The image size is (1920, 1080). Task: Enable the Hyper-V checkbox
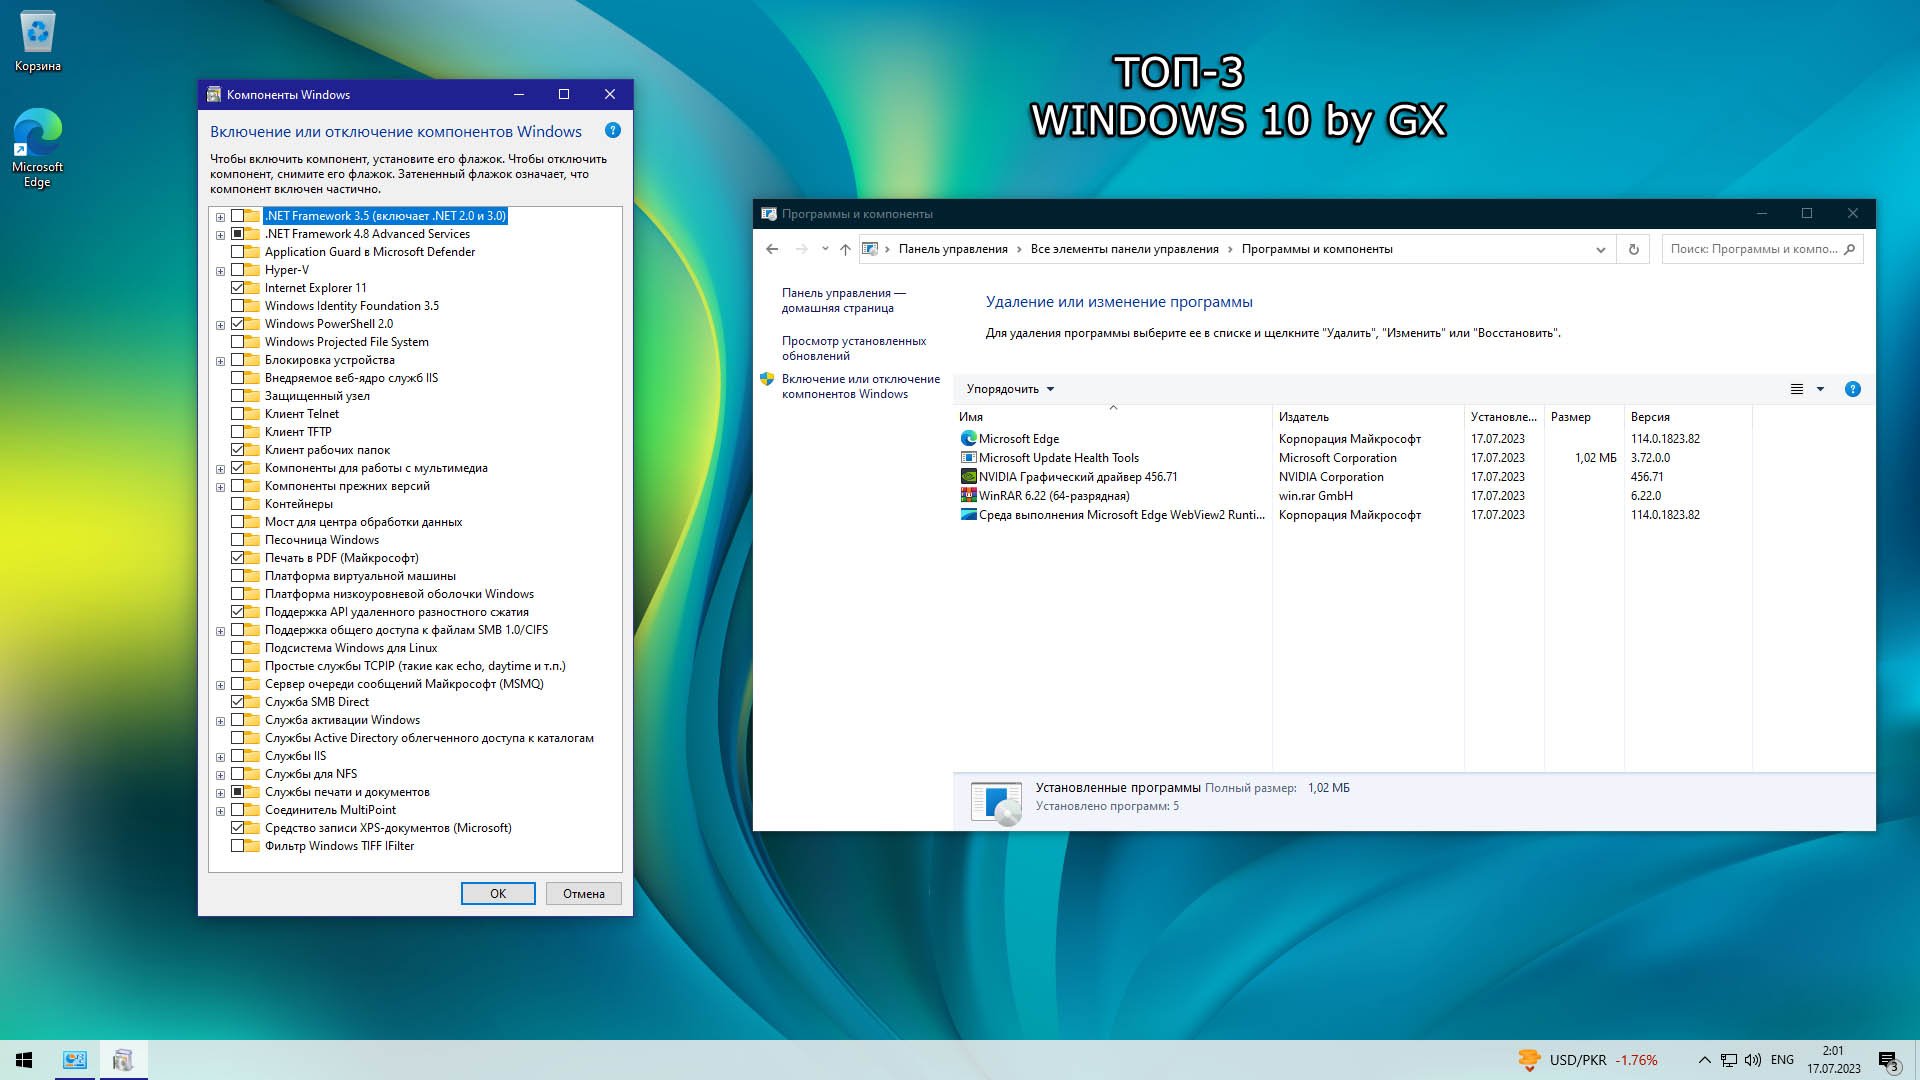point(238,270)
